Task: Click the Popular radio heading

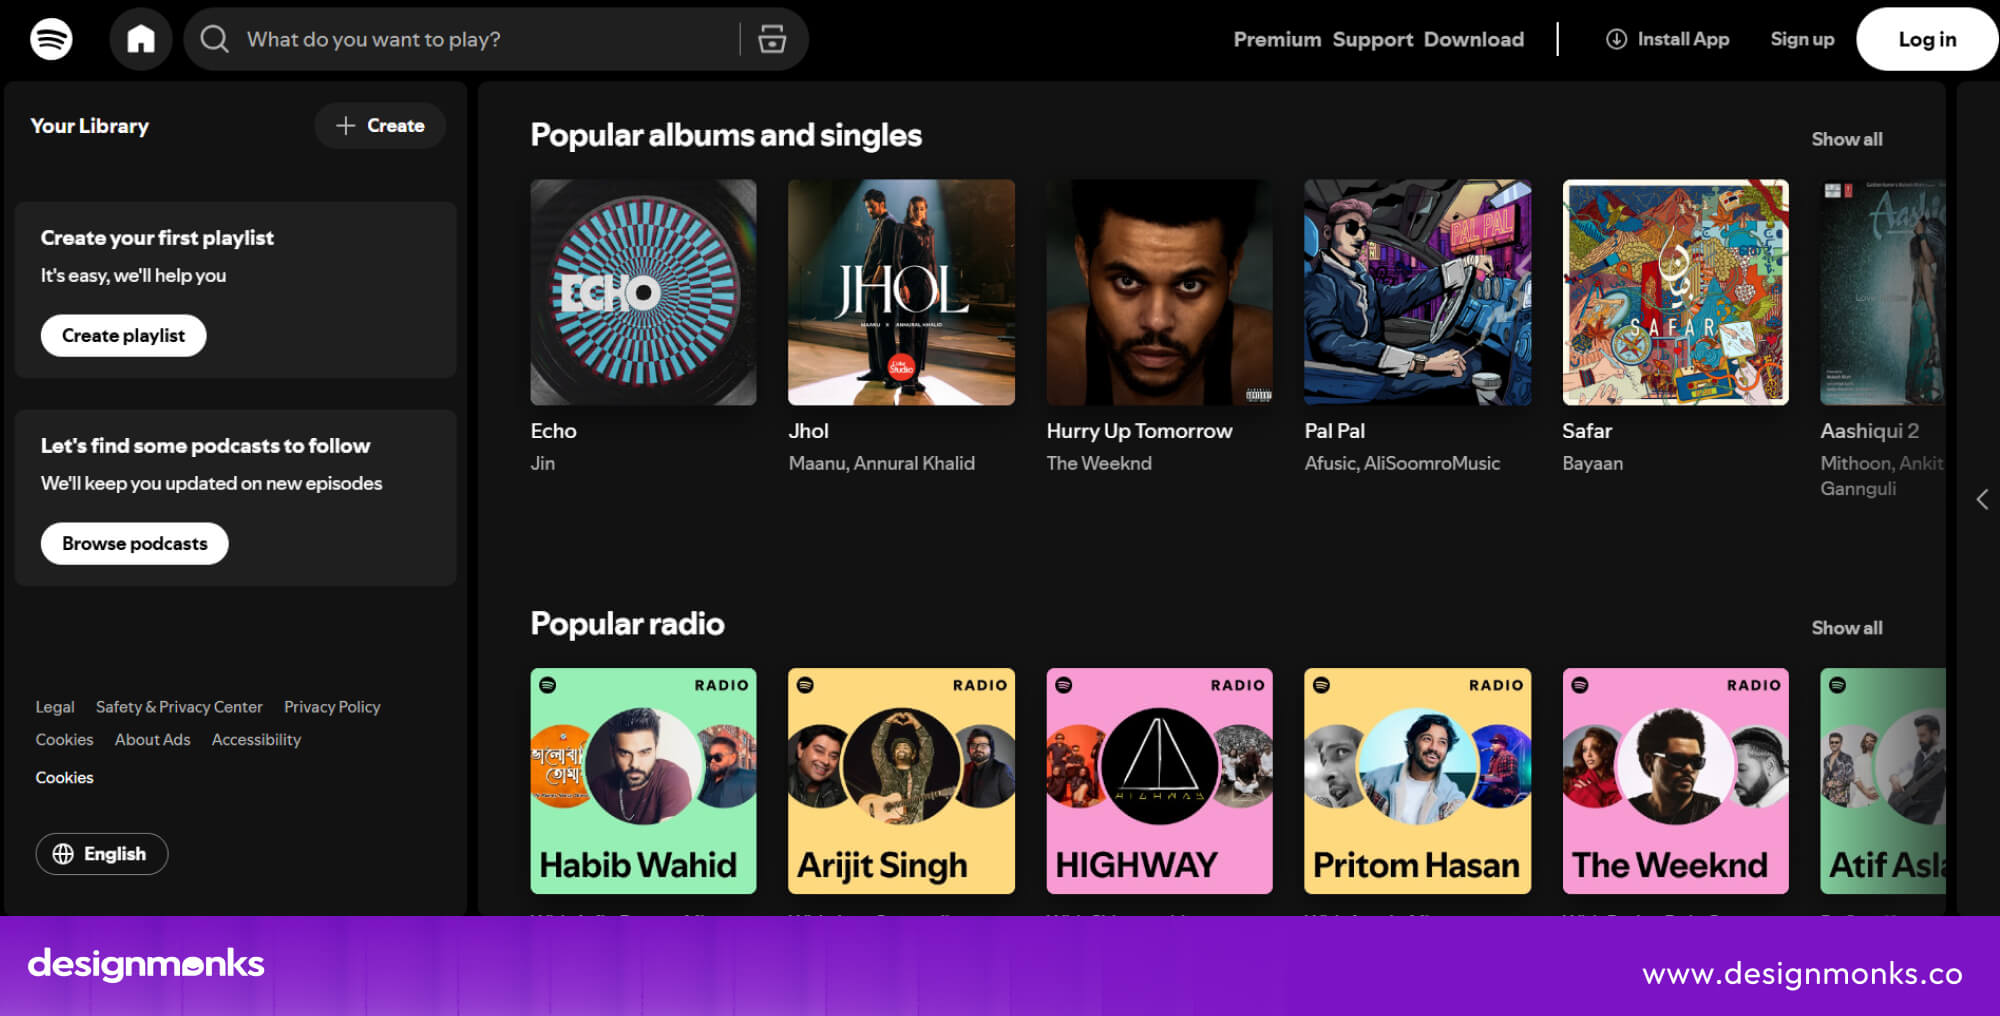Action: [x=627, y=624]
